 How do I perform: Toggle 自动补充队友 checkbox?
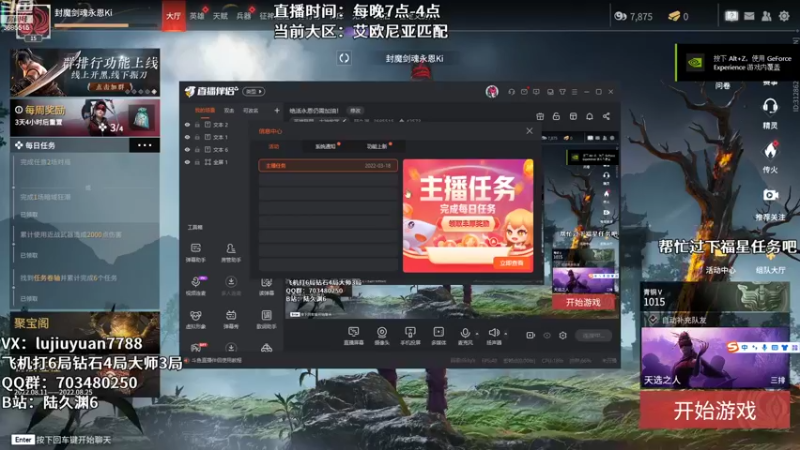[x=653, y=320]
